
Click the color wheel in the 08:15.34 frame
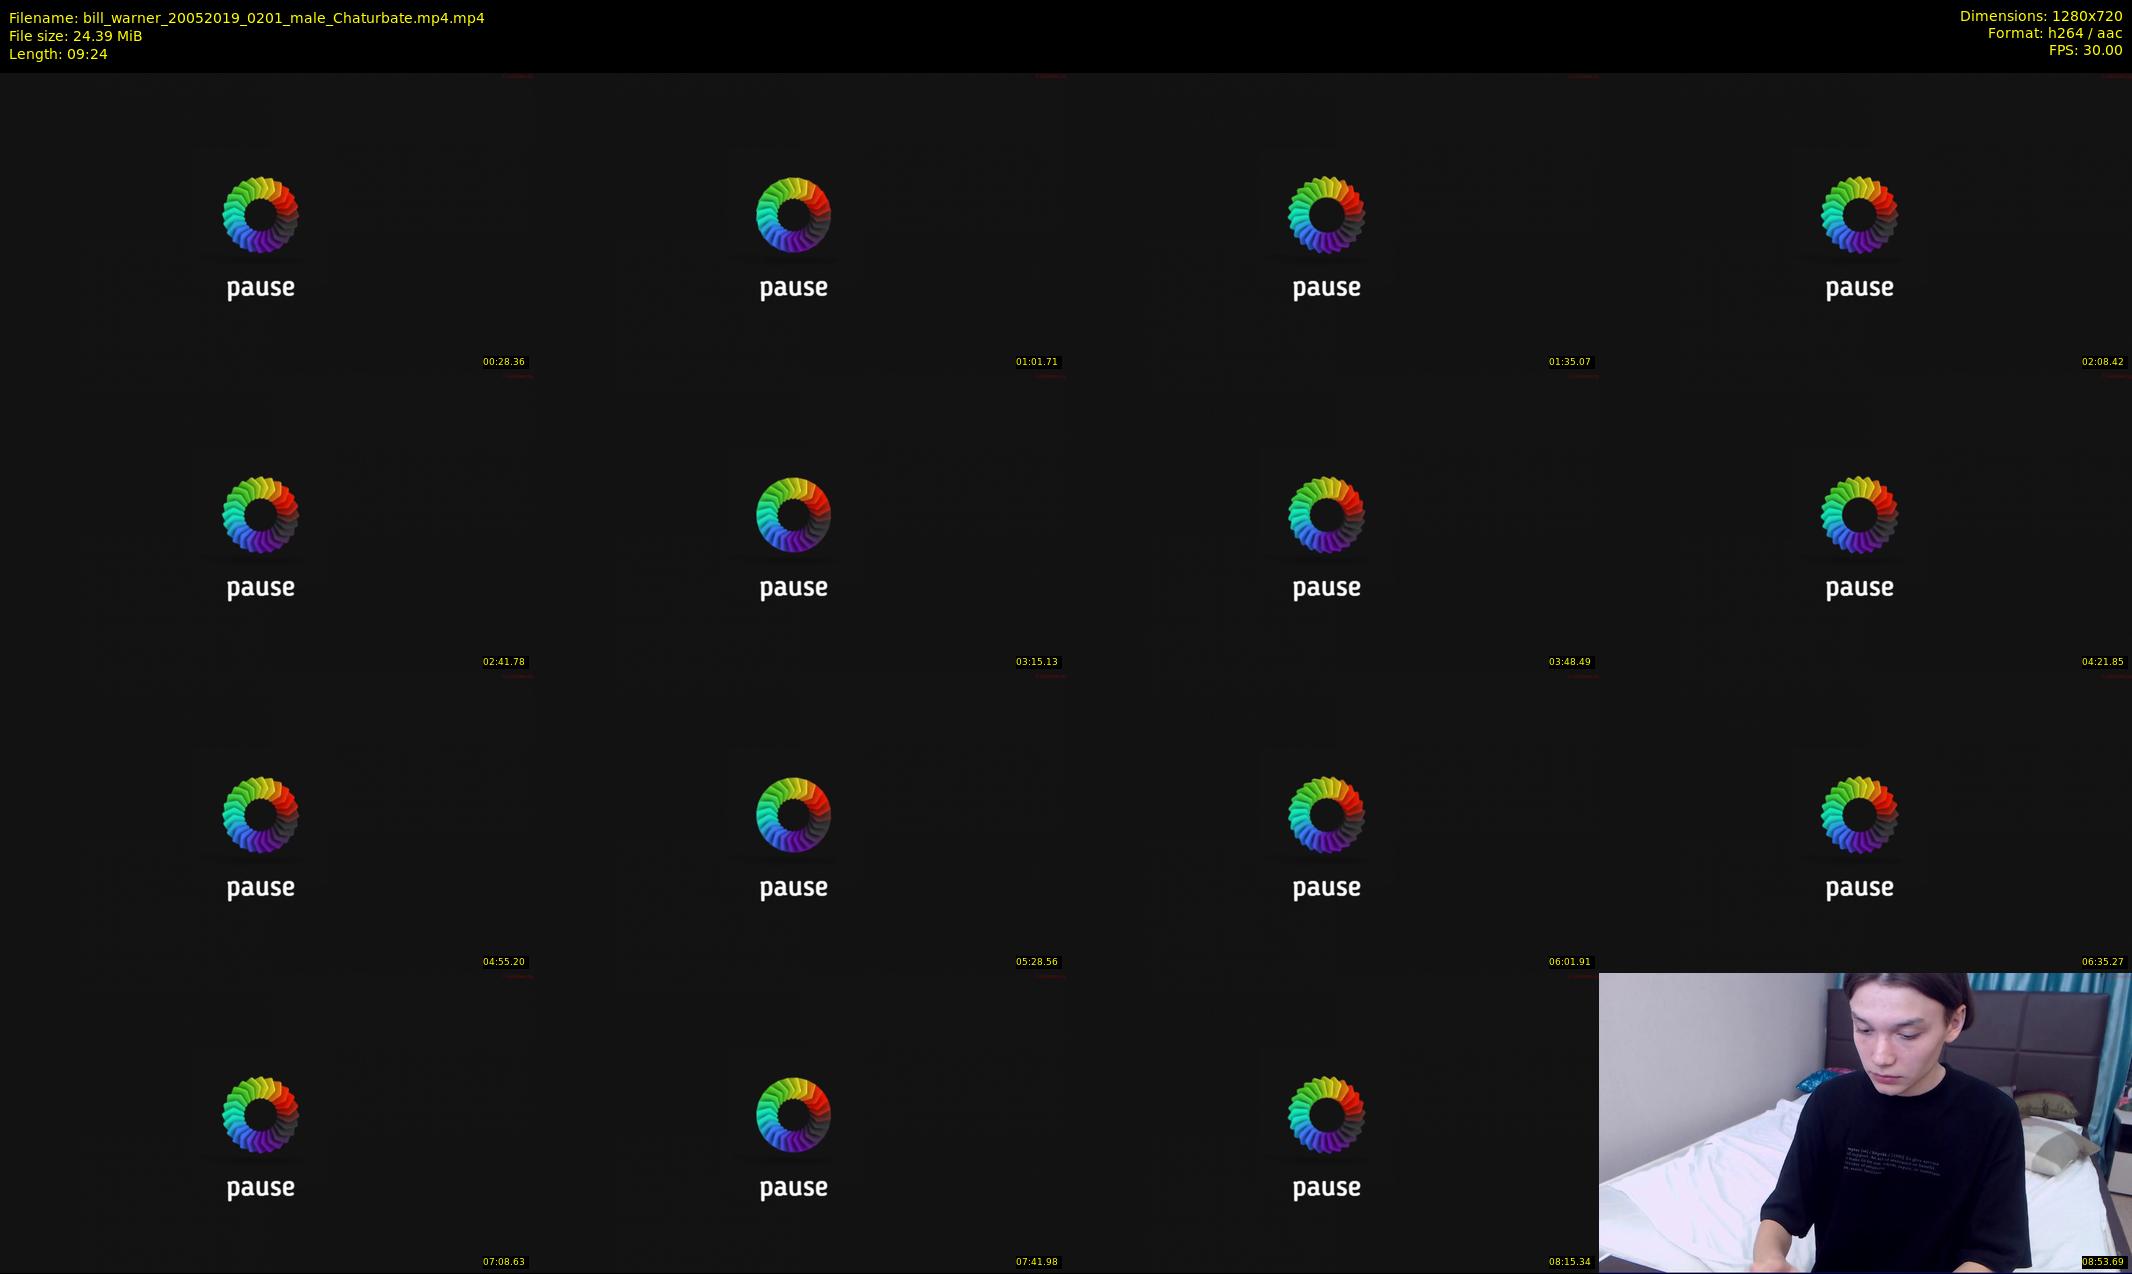coord(1326,1115)
